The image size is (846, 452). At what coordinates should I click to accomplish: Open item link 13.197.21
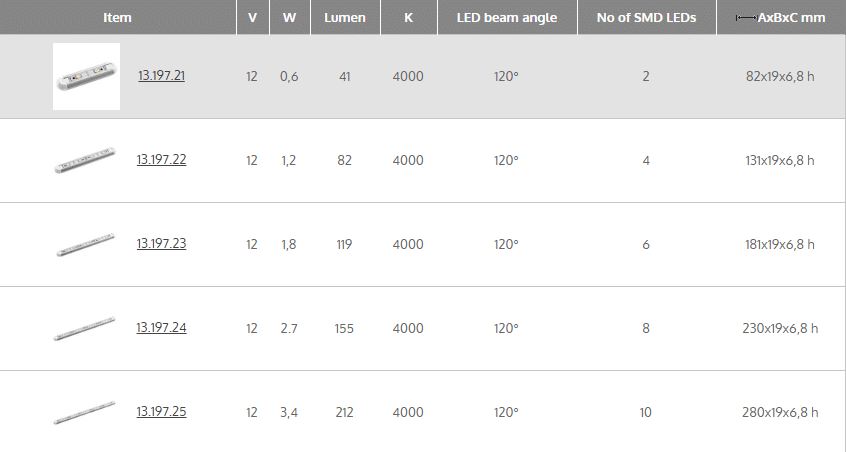coord(161,76)
